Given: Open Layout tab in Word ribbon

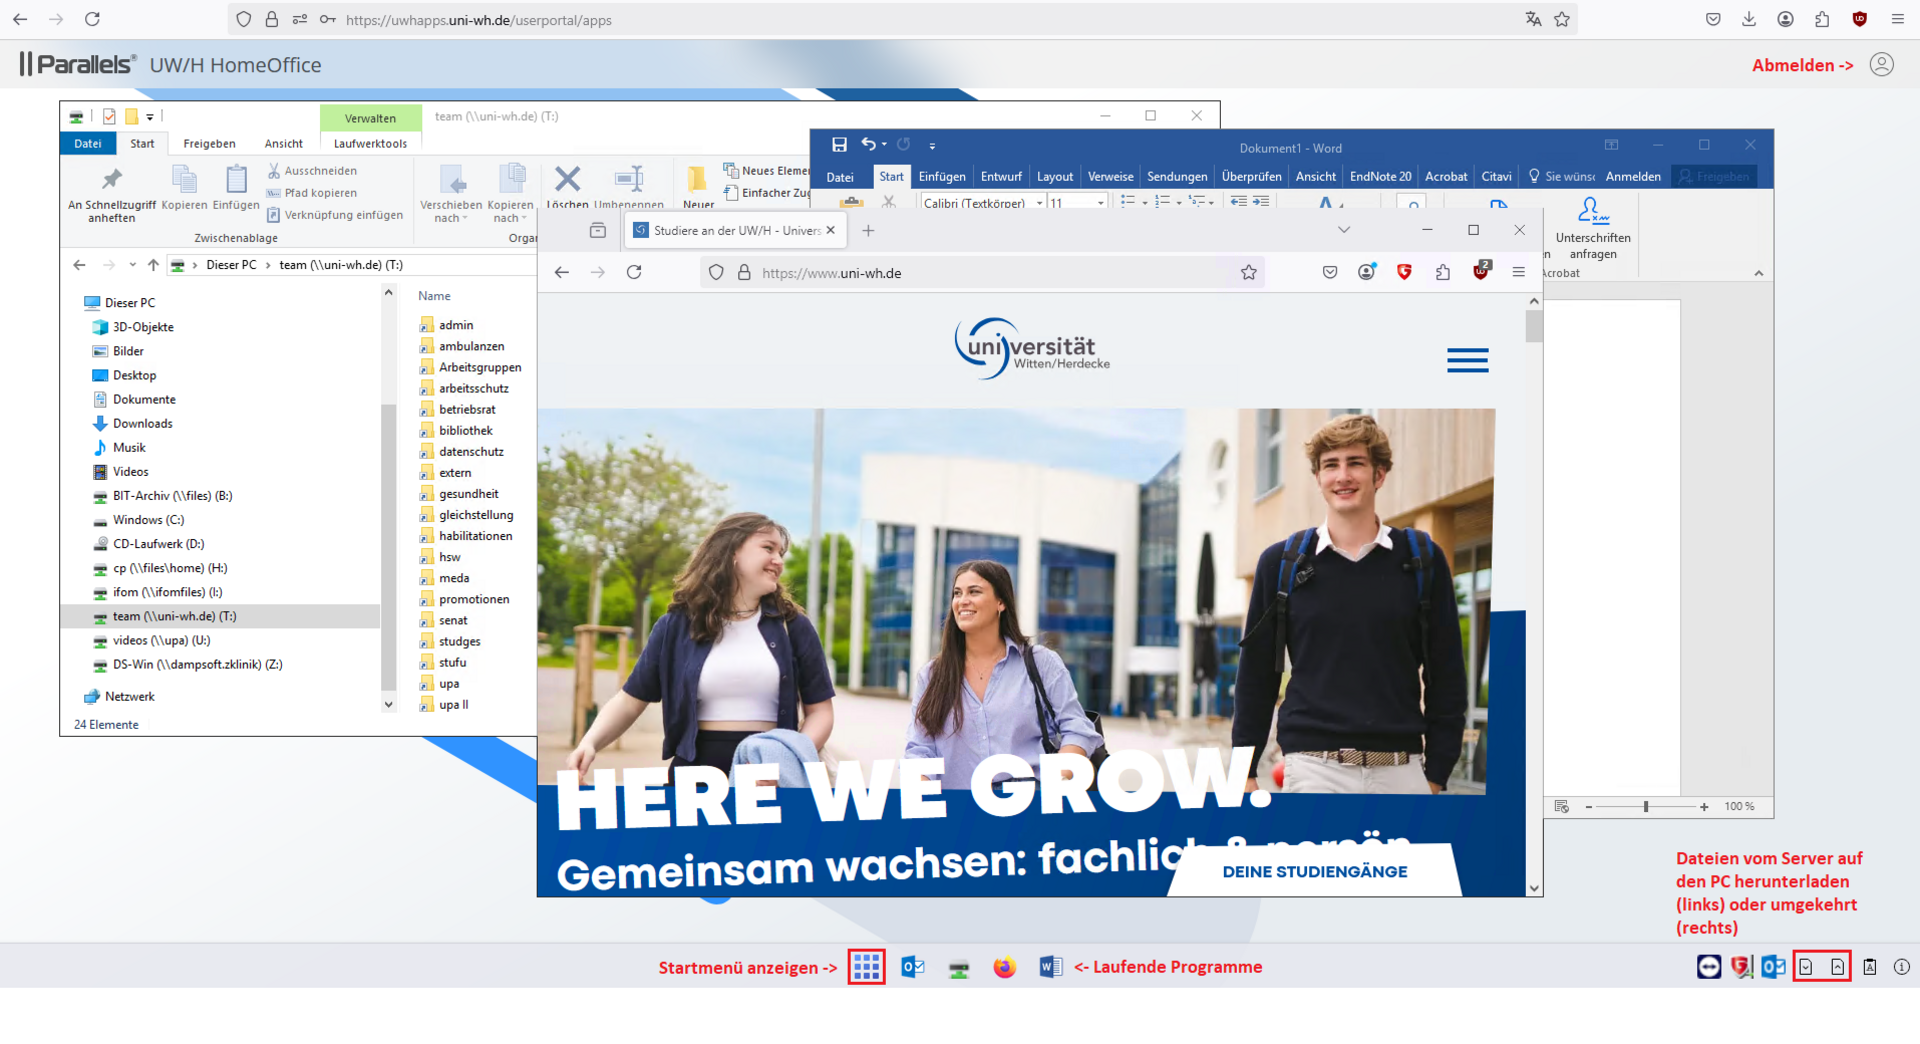Looking at the screenshot, I should [1055, 176].
